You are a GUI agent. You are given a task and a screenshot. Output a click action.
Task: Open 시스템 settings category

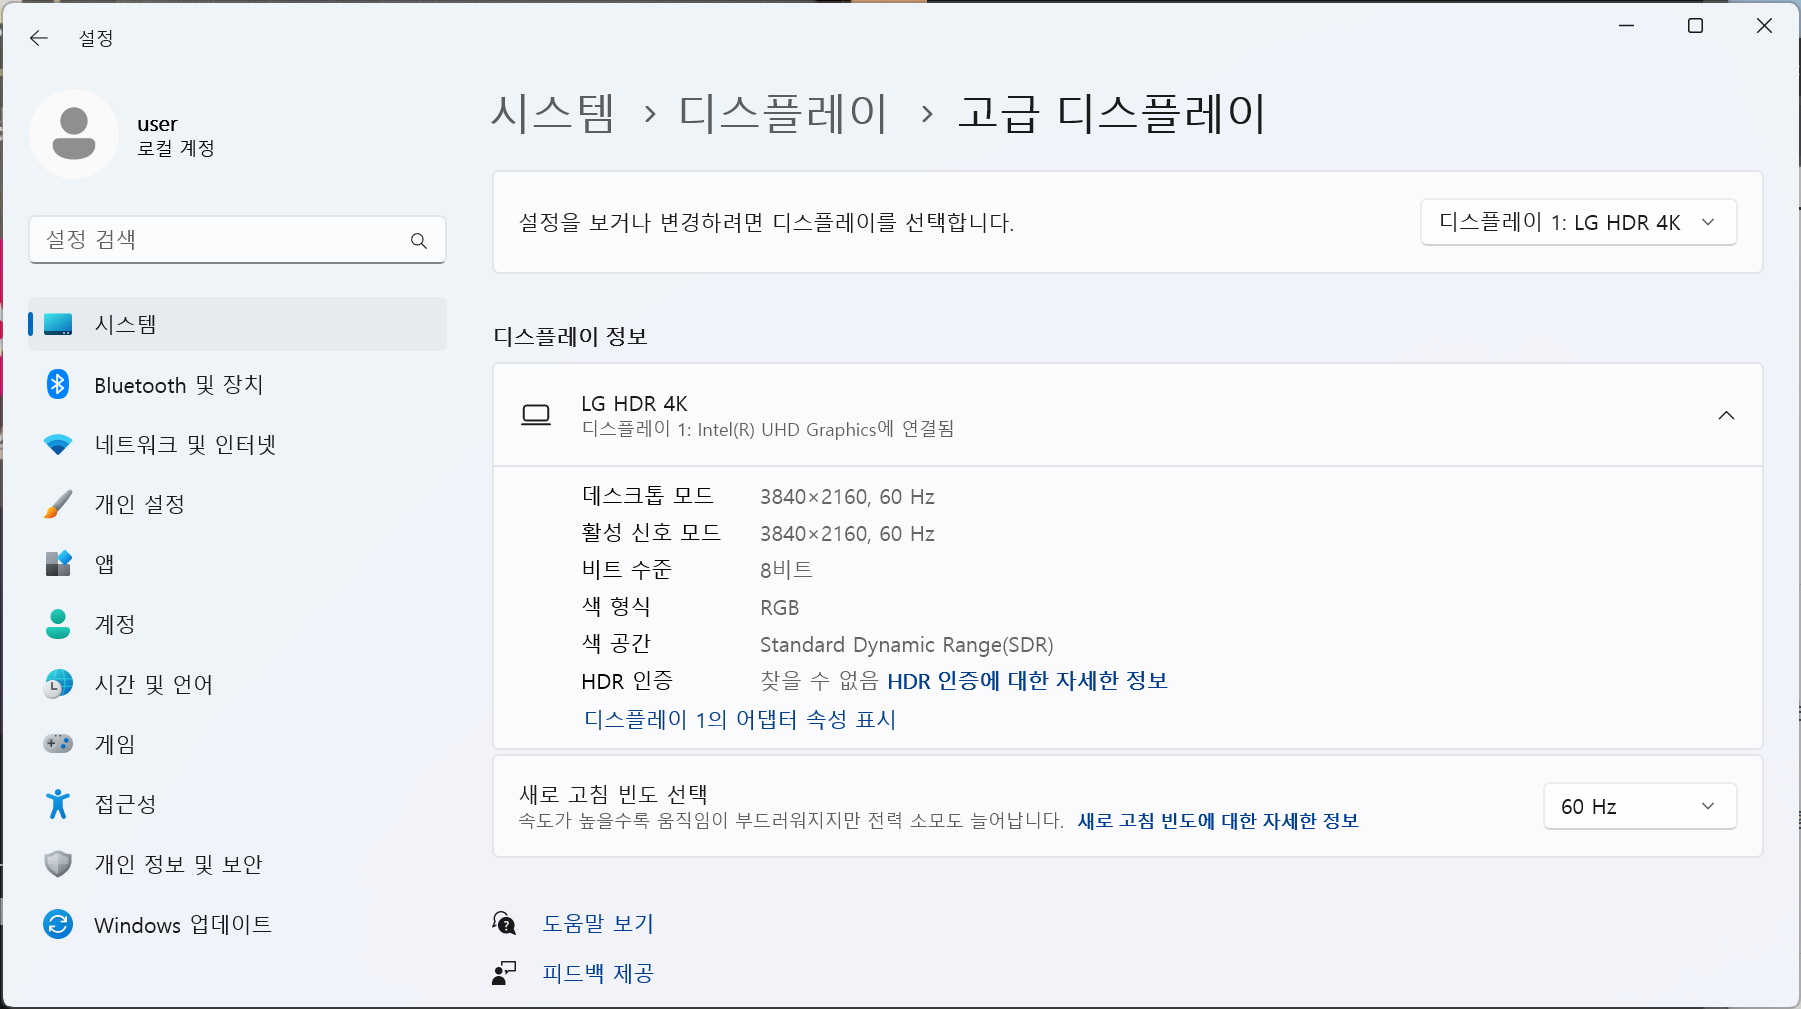[x=237, y=324]
